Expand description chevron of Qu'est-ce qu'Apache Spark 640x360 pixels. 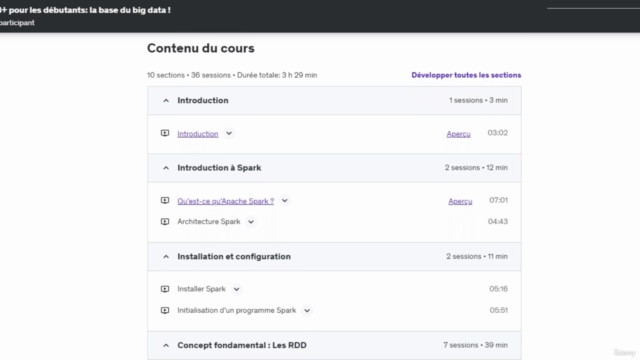(284, 200)
